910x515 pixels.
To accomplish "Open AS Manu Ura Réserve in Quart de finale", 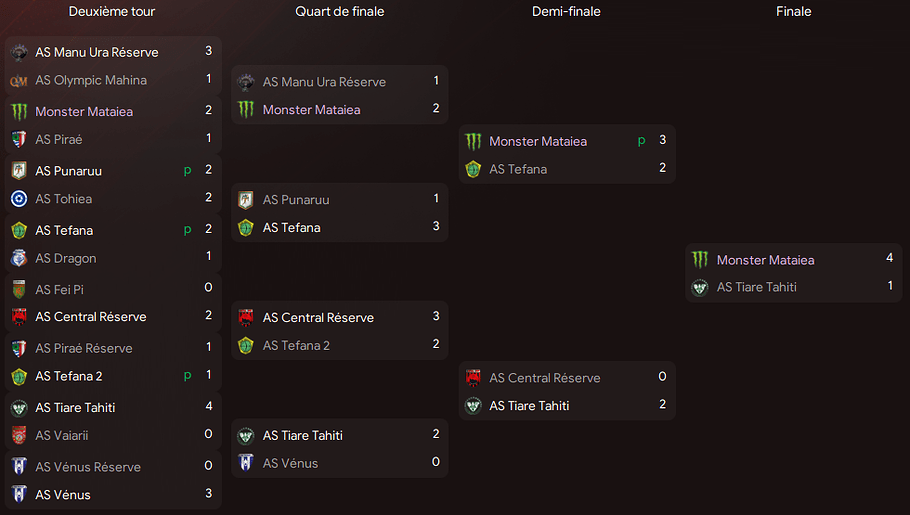I will tap(324, 82).
